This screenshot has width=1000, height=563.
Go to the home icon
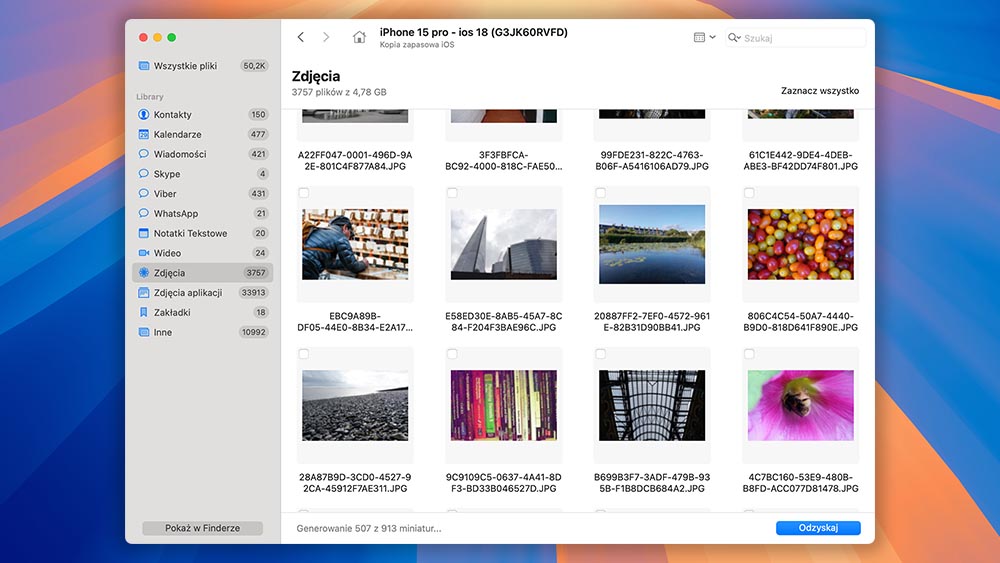359,37
